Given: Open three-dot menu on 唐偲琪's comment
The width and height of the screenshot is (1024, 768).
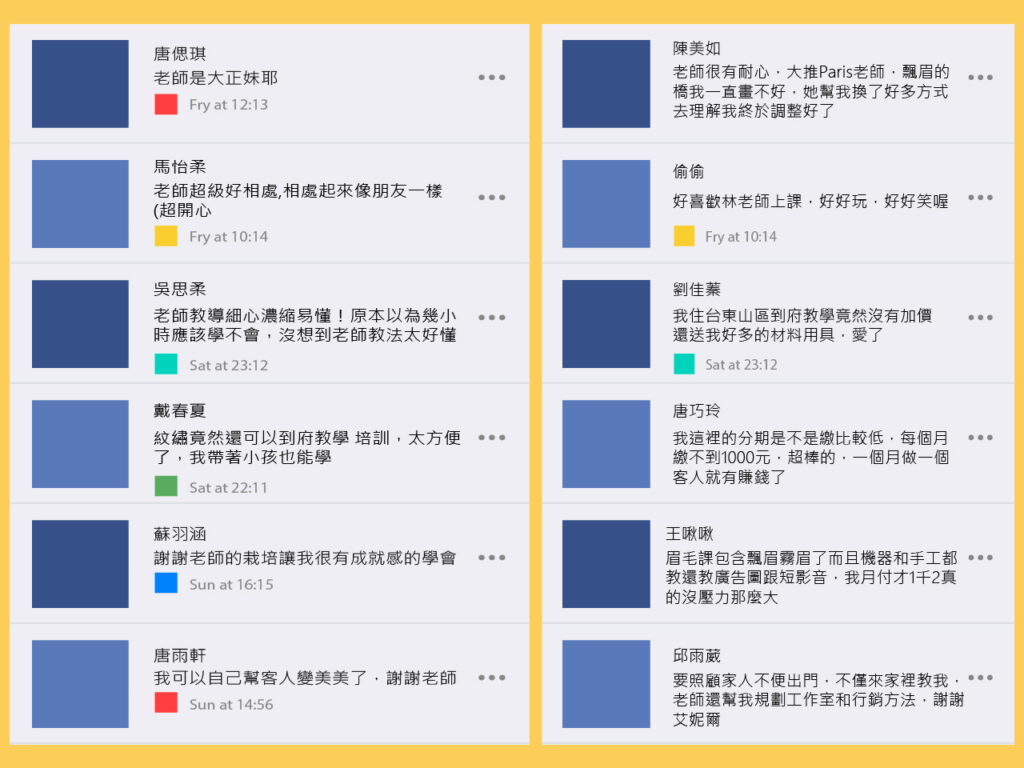Looking at the screenshot, I should click(x=491, y=77).
